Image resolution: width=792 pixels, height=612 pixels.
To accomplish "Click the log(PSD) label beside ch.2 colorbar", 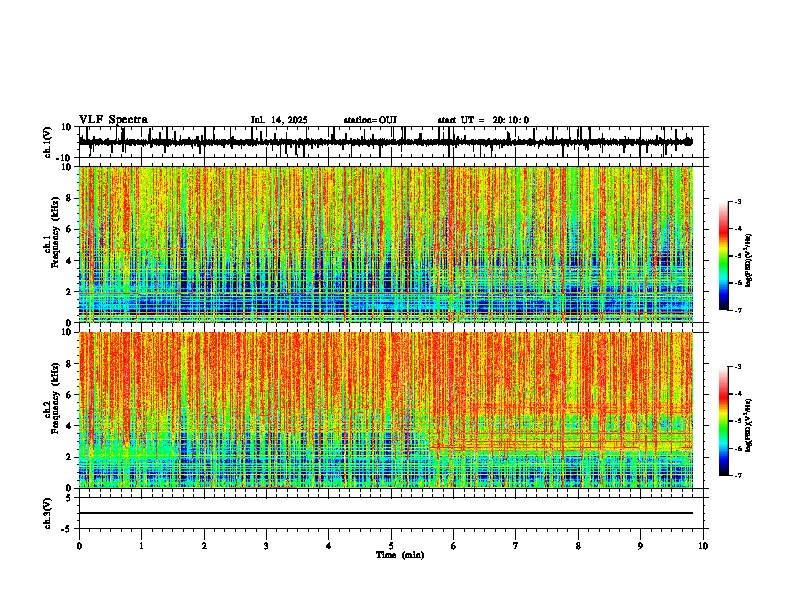I will point(749,425).
